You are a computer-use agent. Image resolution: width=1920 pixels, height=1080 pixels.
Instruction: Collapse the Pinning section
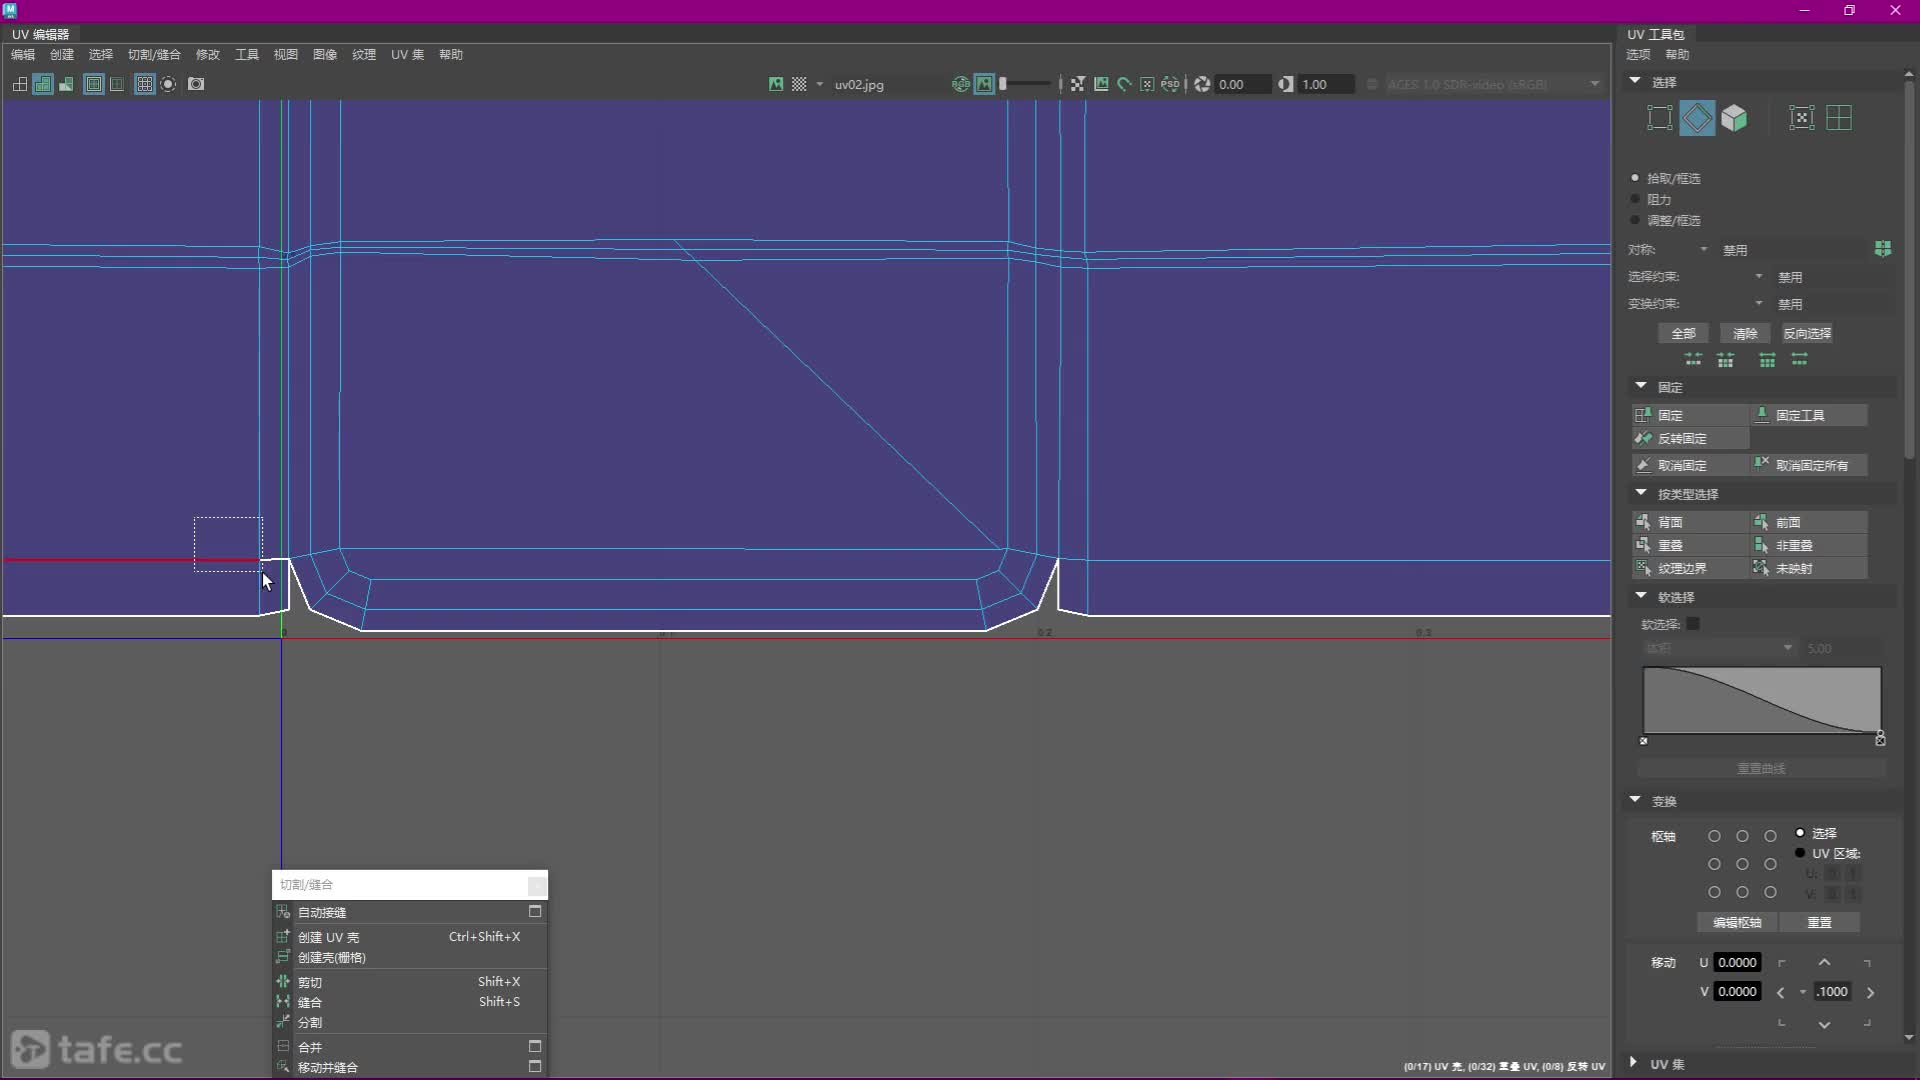pos(1641,386)
